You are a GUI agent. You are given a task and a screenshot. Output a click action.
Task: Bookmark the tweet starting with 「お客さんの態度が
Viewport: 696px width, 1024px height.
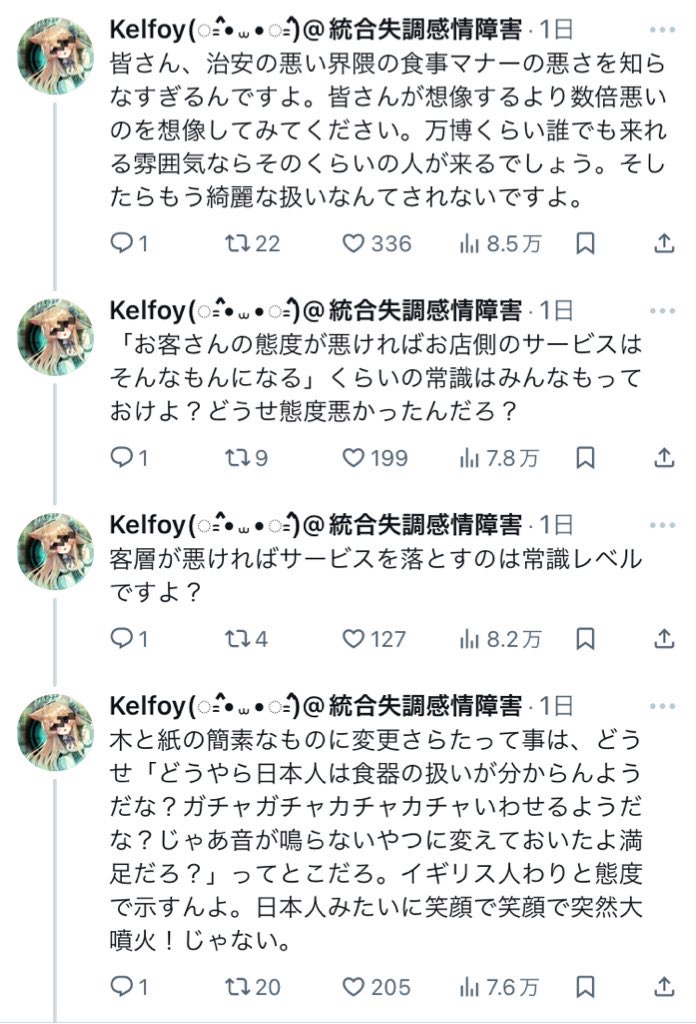tap(587, 457)
